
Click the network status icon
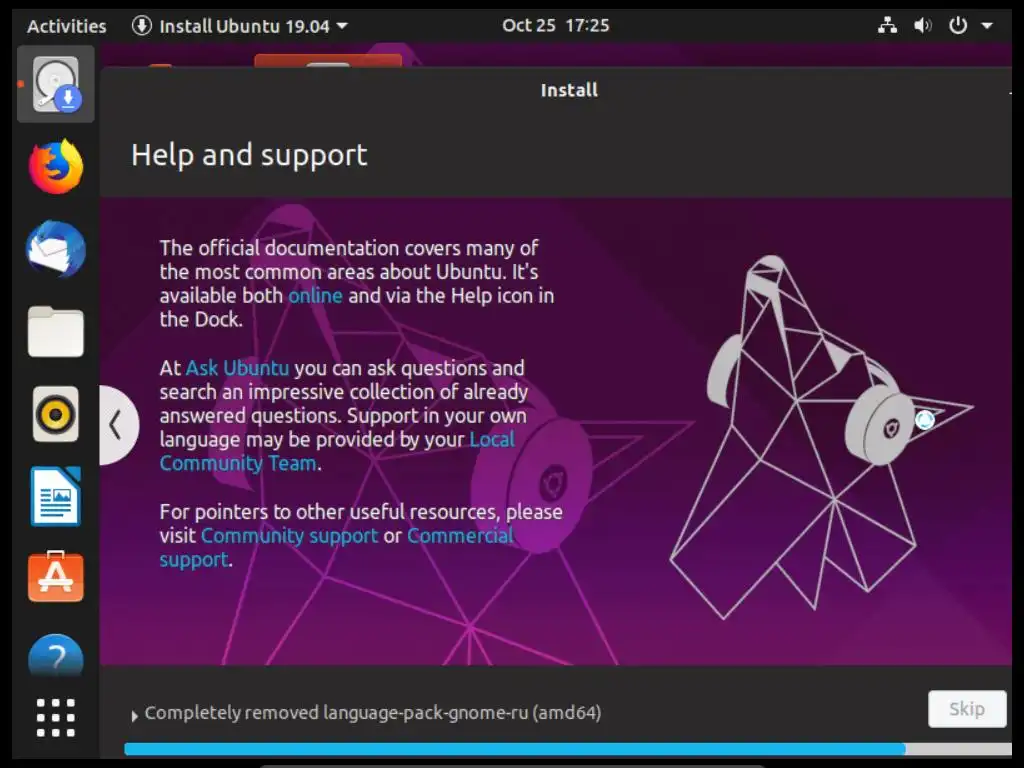pos(887,25)
